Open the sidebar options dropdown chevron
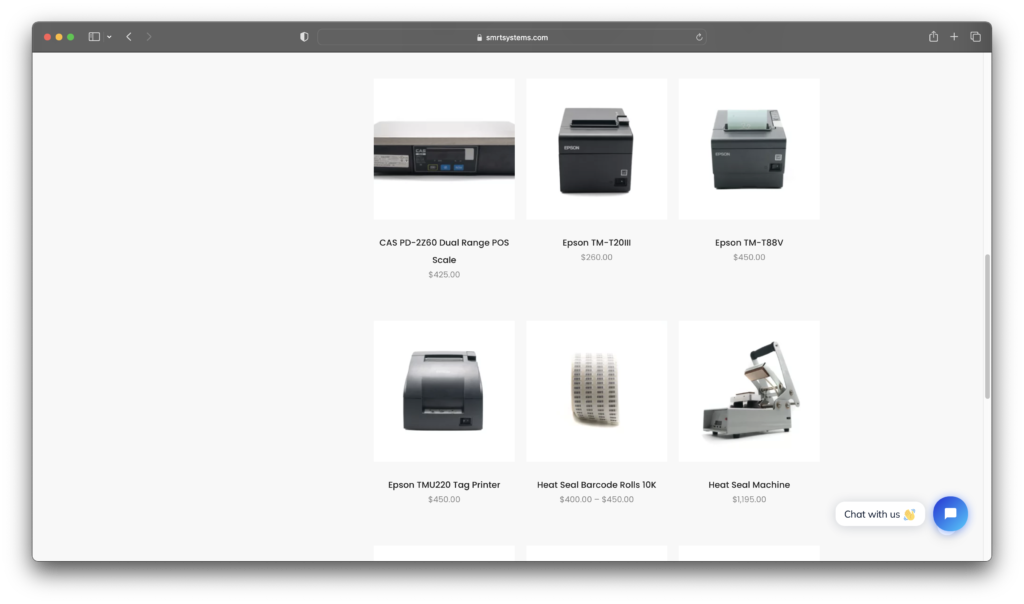This screenshot has height=604, width=1024. pos(109,37)
